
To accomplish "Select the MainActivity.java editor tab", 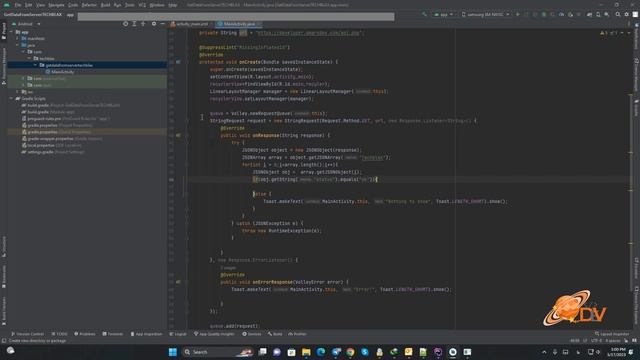I will click(x=238, y=24).
